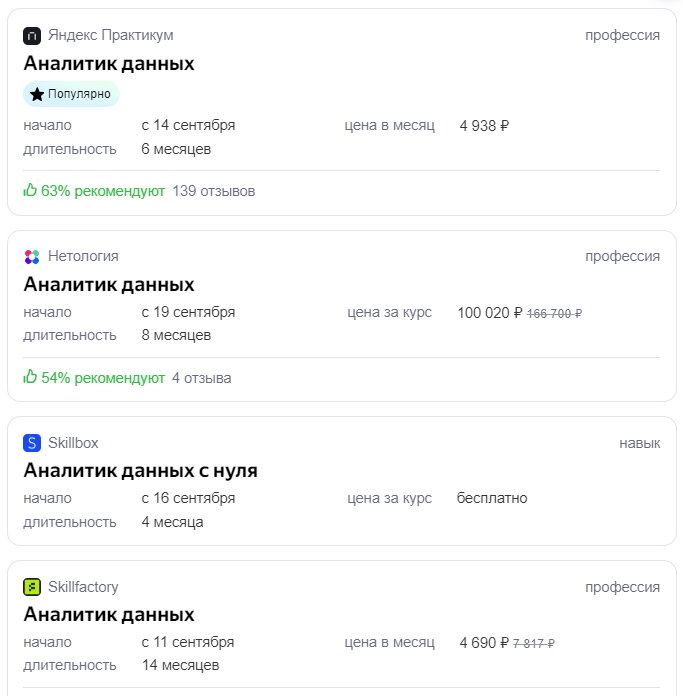Click the Skillfactory logo icon

pos(32,587)
